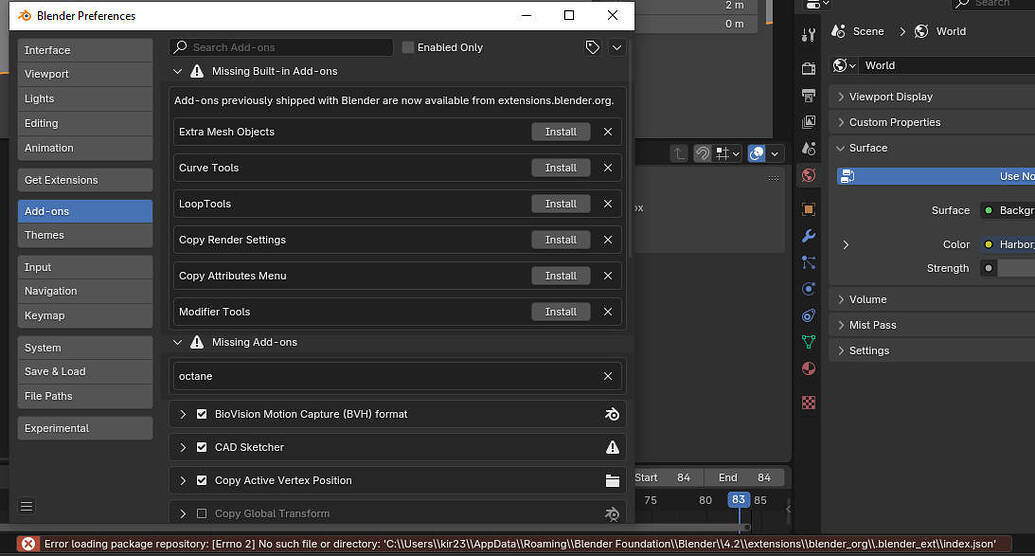
Task: Switch to Interface preferences tab
Action: click(85, 50)
